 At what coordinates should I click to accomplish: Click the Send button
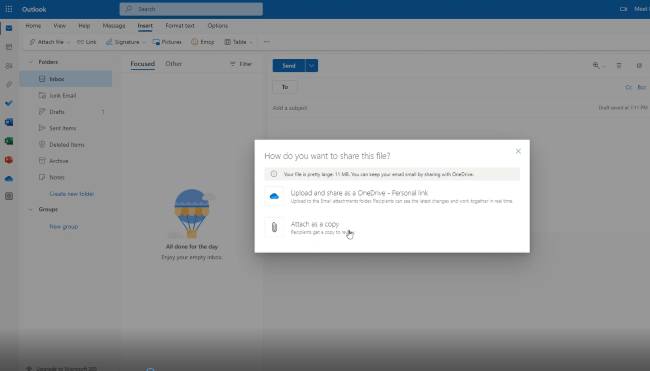coord(289,65)
